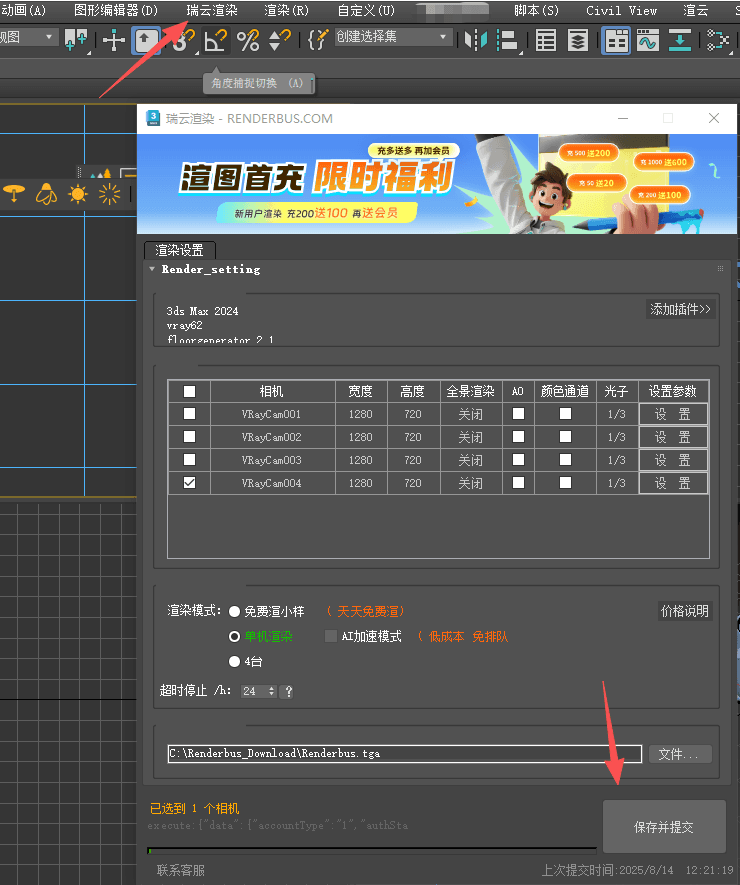Click 设置 button for VRayCam001

(673, 414)
